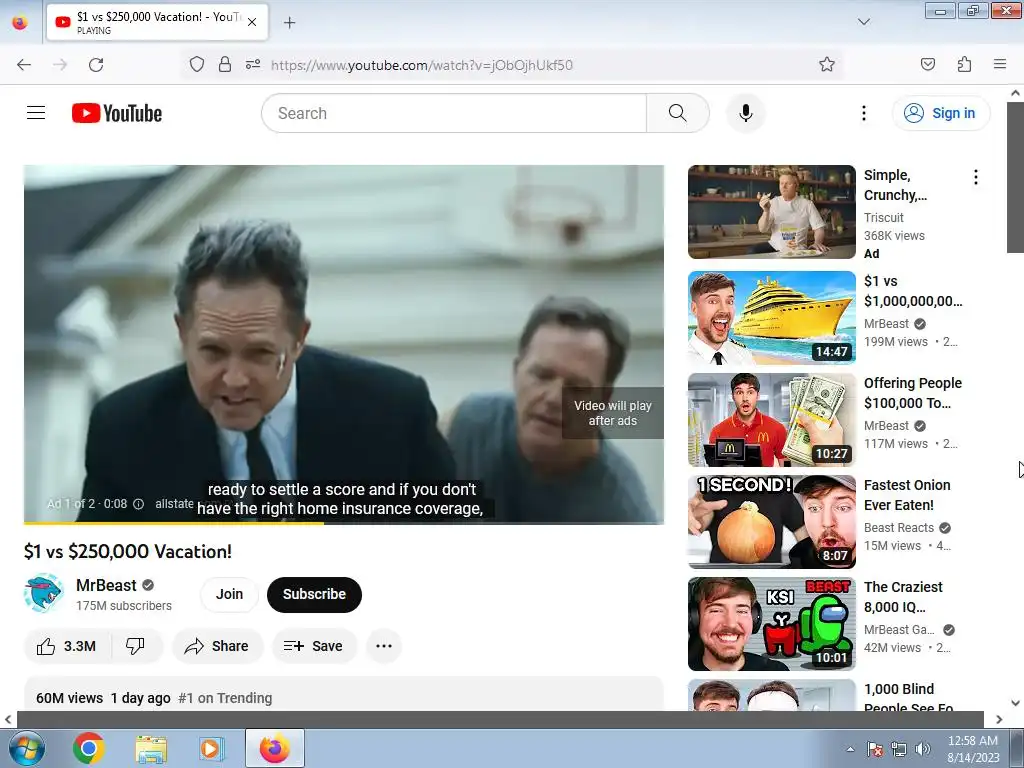Share the video
The width and height of the screenshot is (1024, 768).
(x=217, y=646)
